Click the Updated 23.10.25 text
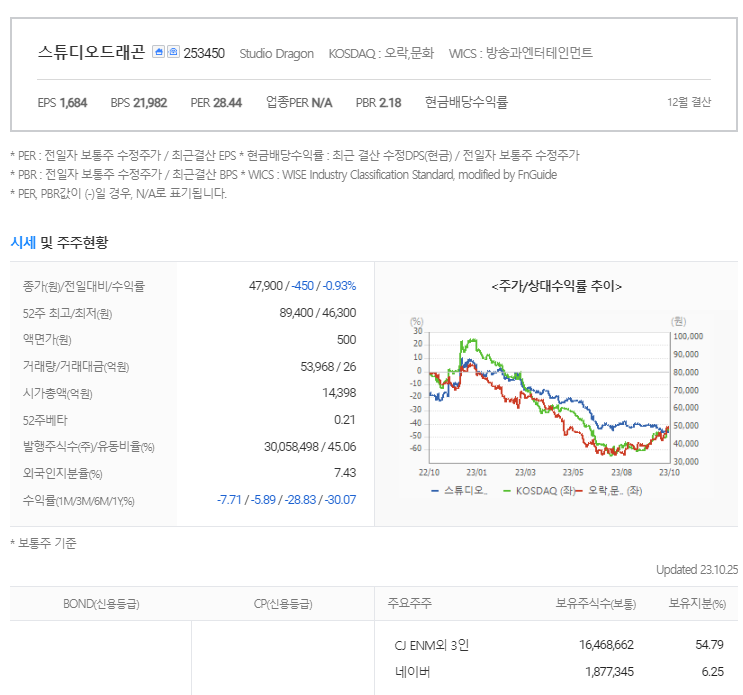Viewport: 743px width, 695px height. pyautogui.click(x=697, y=569)
